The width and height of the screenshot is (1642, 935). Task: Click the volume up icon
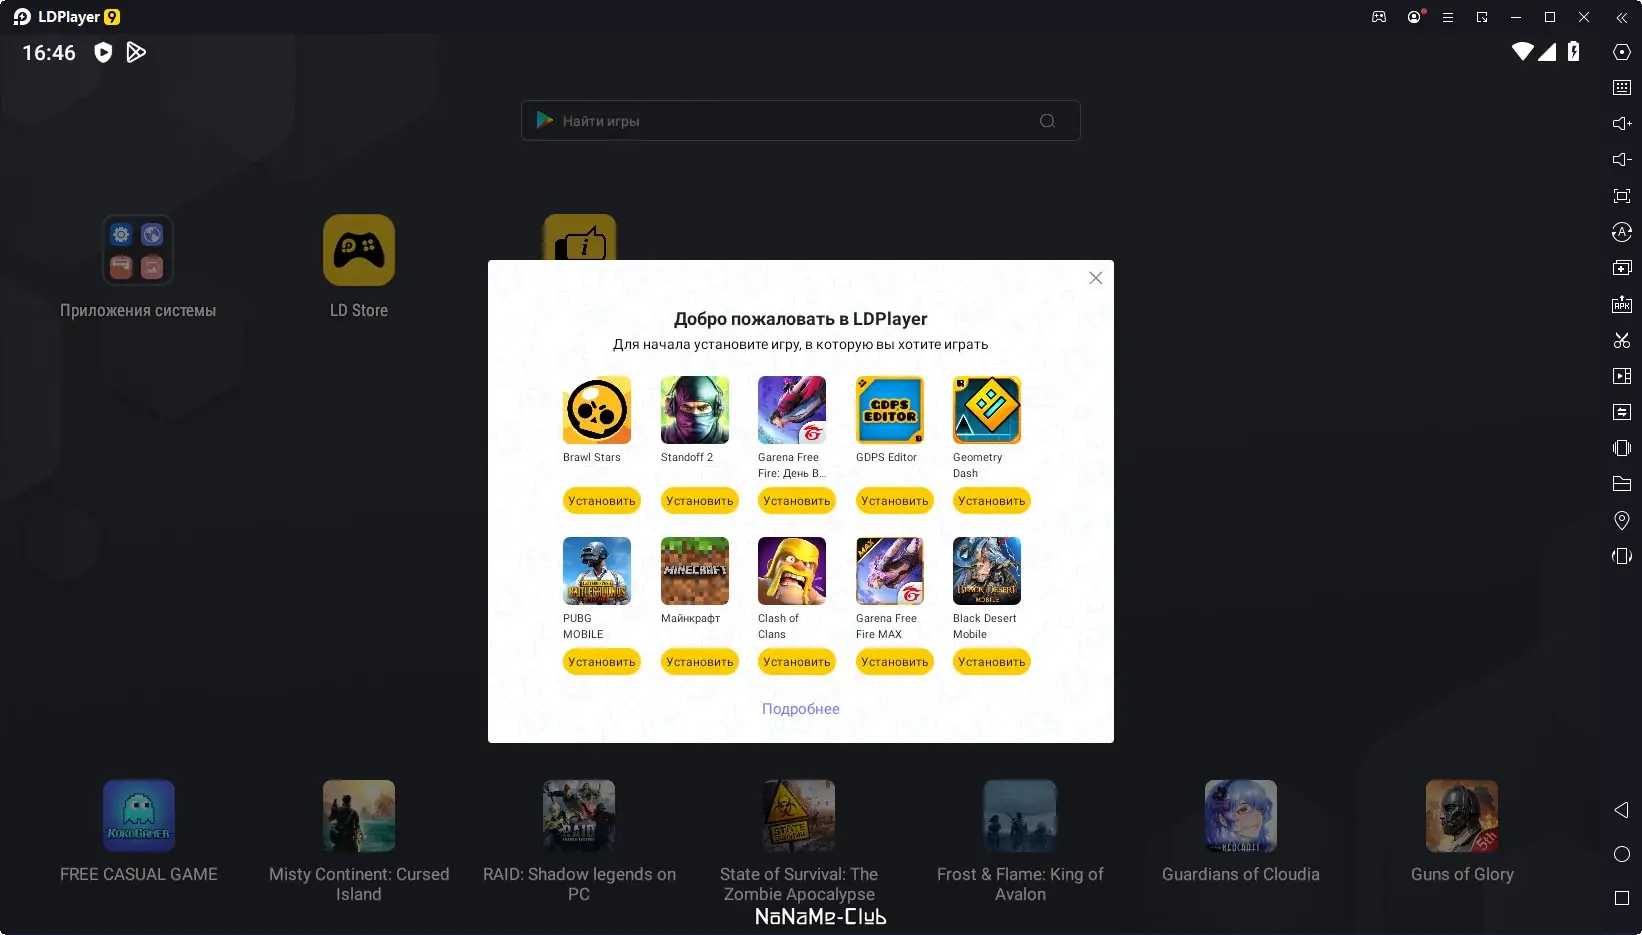click(x=1622, y=124)
